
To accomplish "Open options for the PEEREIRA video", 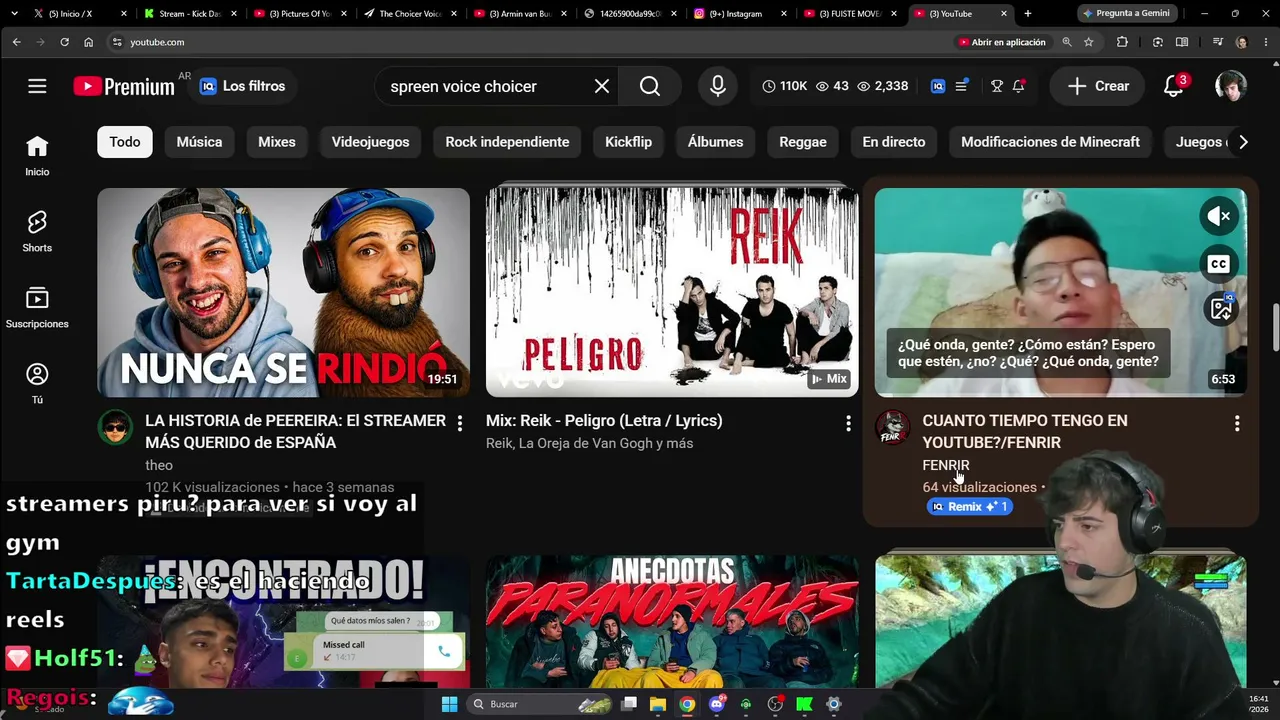I will pyautogui.click(x=460, y=423).
